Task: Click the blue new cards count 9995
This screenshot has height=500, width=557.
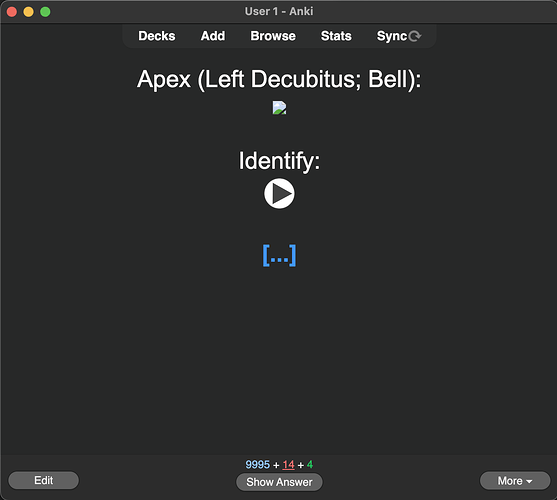Action: click(258, 464)
